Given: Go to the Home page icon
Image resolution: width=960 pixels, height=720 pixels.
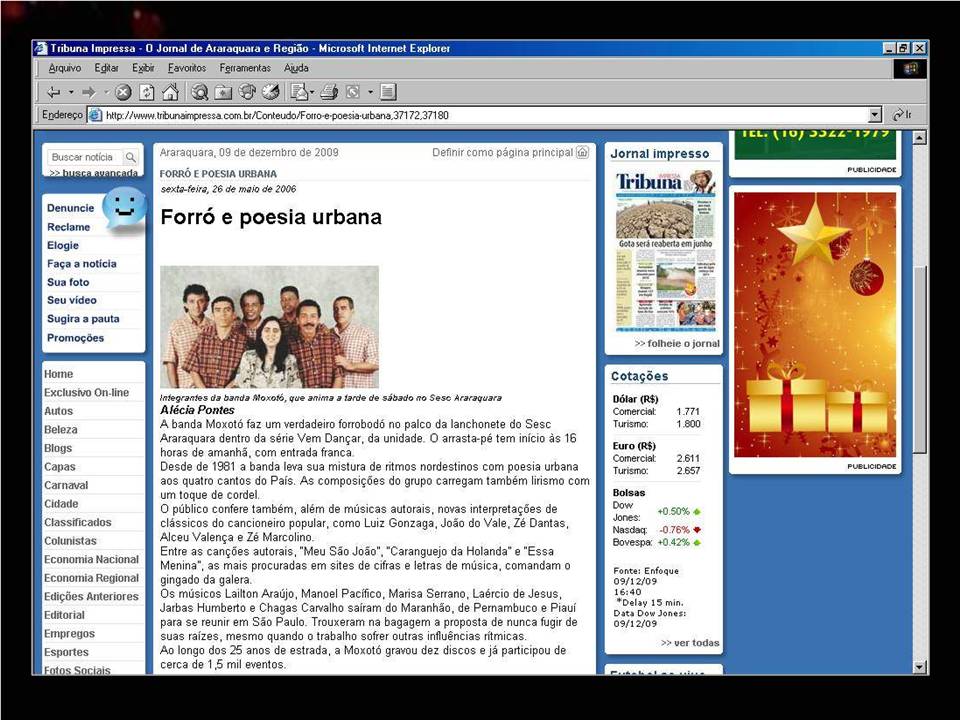Looking at the screenshot, I should 170,92.
